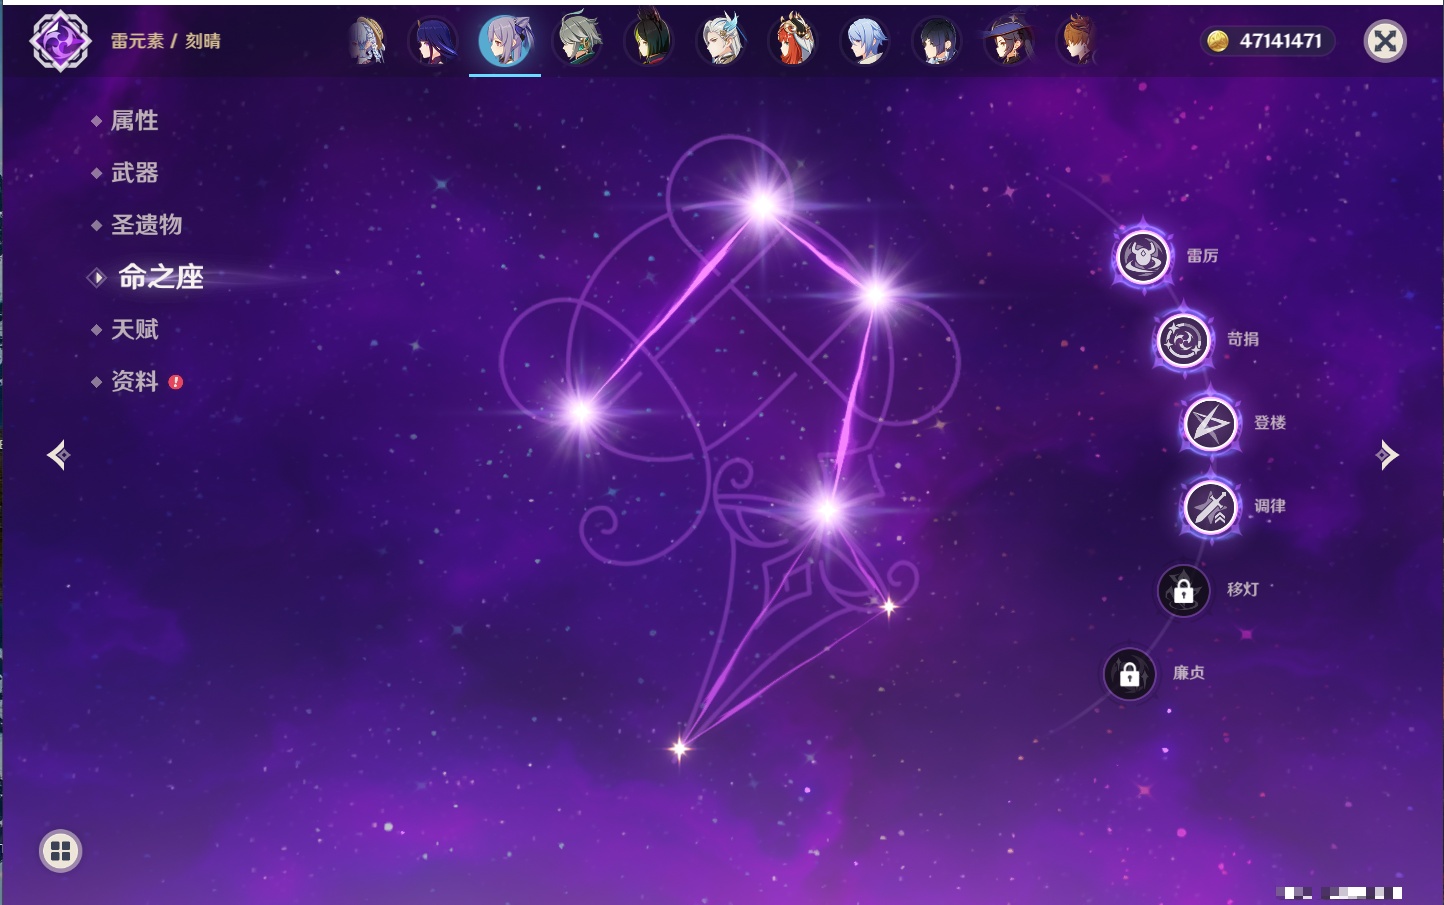Viewport: 1444px width, 905px height.
Task: Open the 天赋 talents tab
Action: pos(134,329)
